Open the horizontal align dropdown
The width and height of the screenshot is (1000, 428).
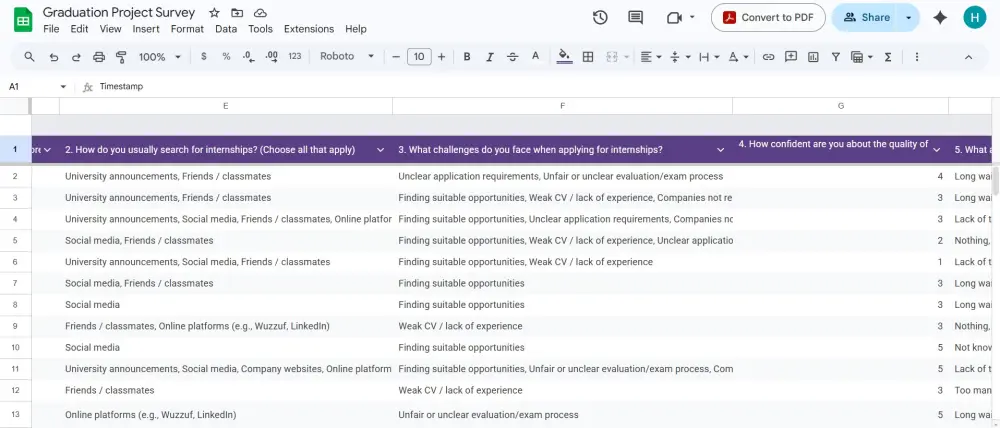[x=651, y=57]
